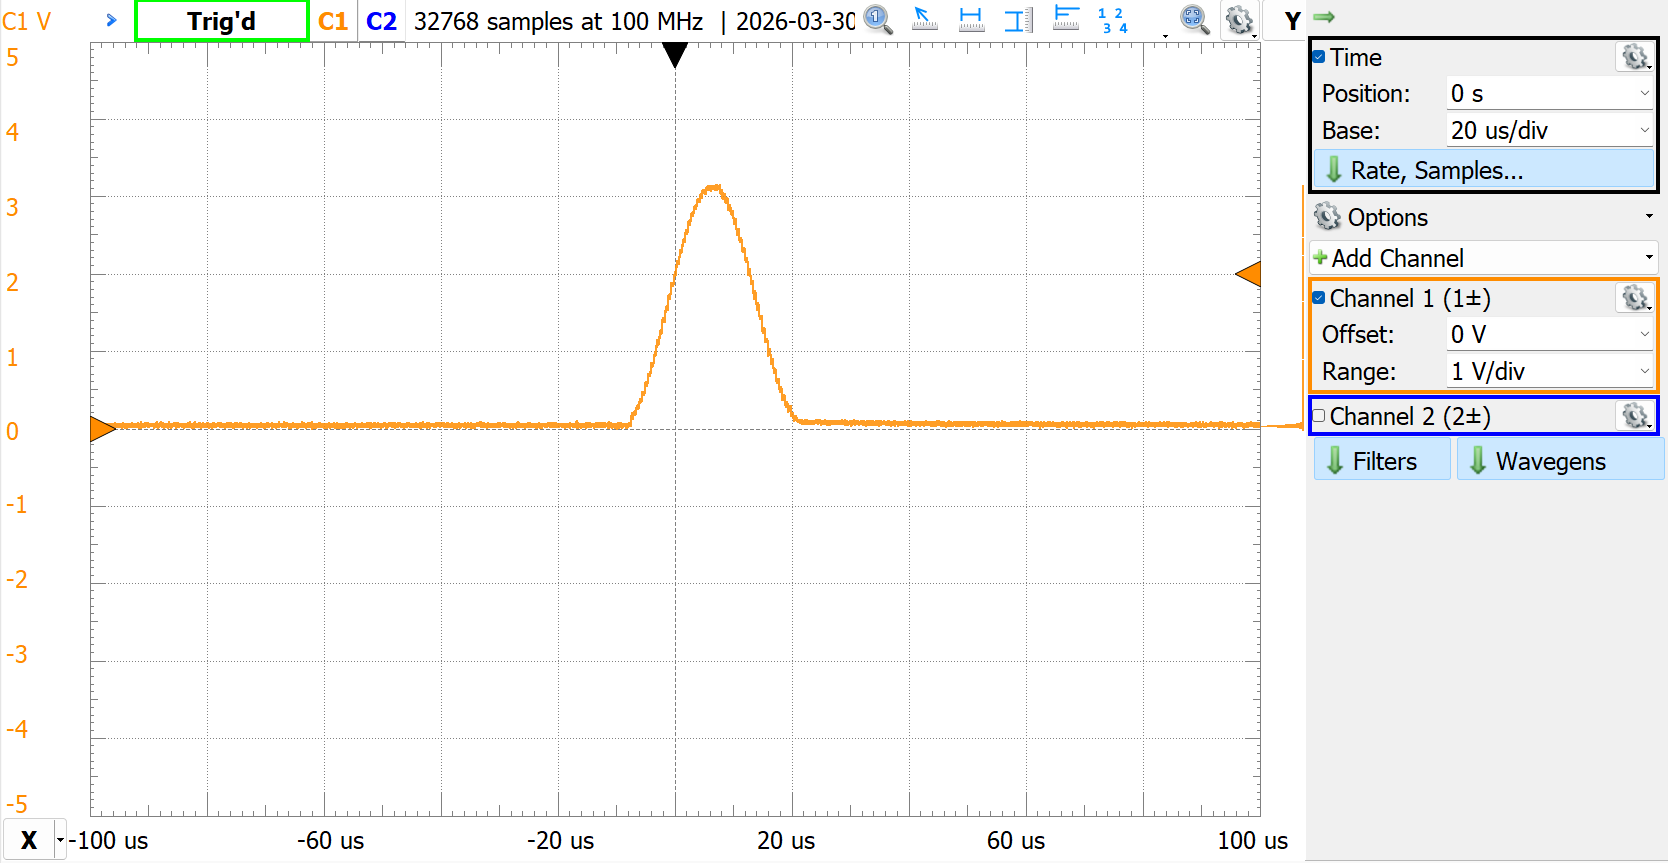Expand the Add Channel dropdown
Screen dimensions: 1668x863
[1483, 258]
